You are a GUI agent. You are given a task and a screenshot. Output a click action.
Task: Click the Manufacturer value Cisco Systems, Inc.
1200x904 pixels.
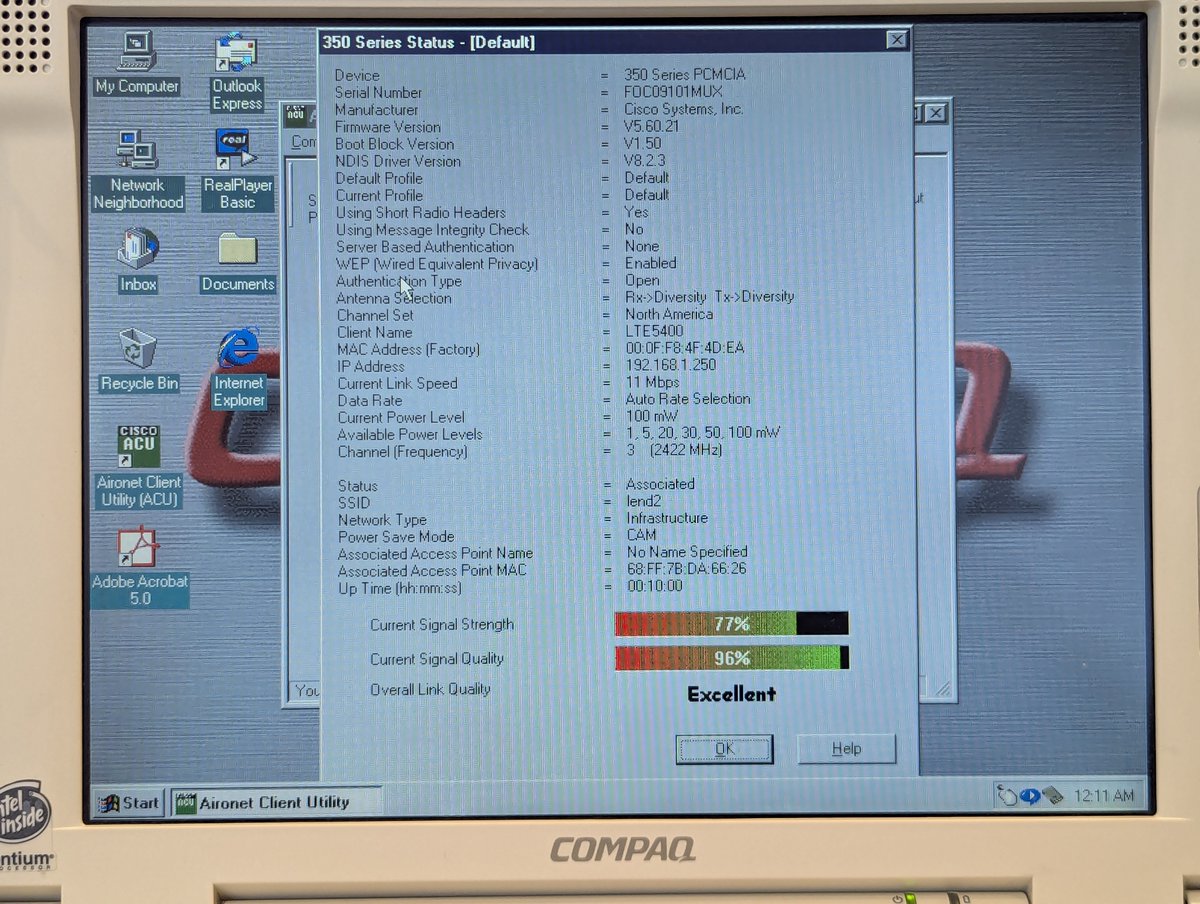(x=684, y=109)
